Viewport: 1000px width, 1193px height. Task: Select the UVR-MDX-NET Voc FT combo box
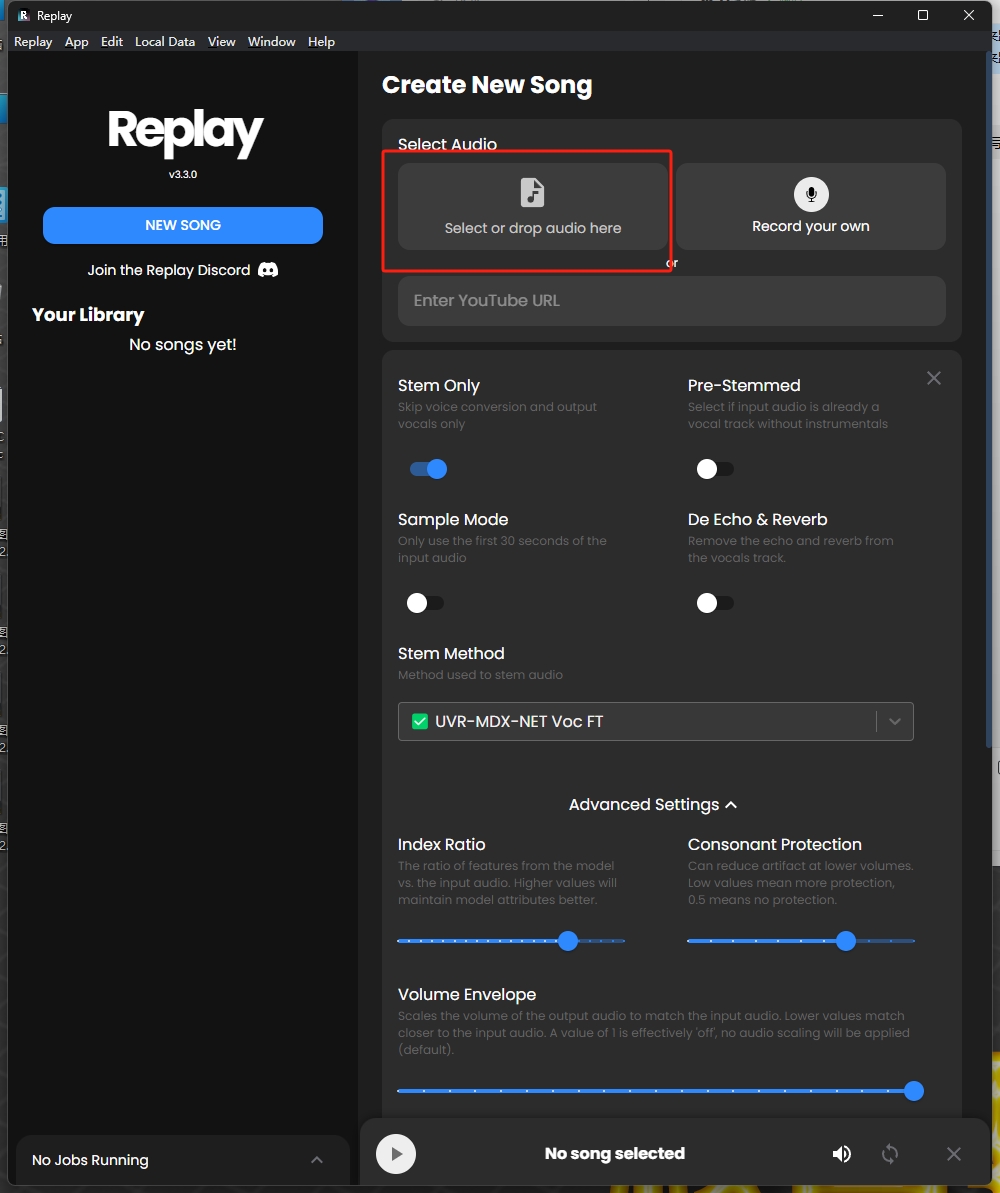tap(655, 721)
